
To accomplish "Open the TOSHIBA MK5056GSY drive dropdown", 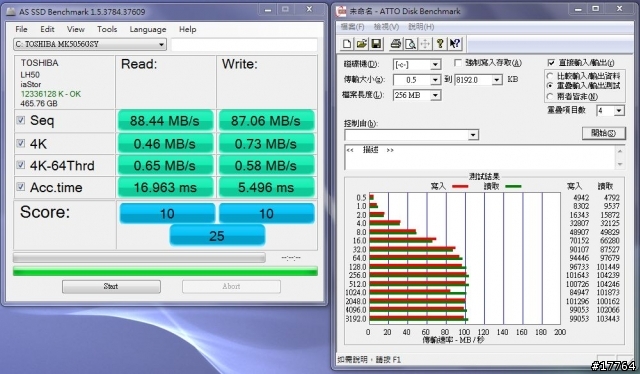I will pyautogui.click(x=90, y=44).
